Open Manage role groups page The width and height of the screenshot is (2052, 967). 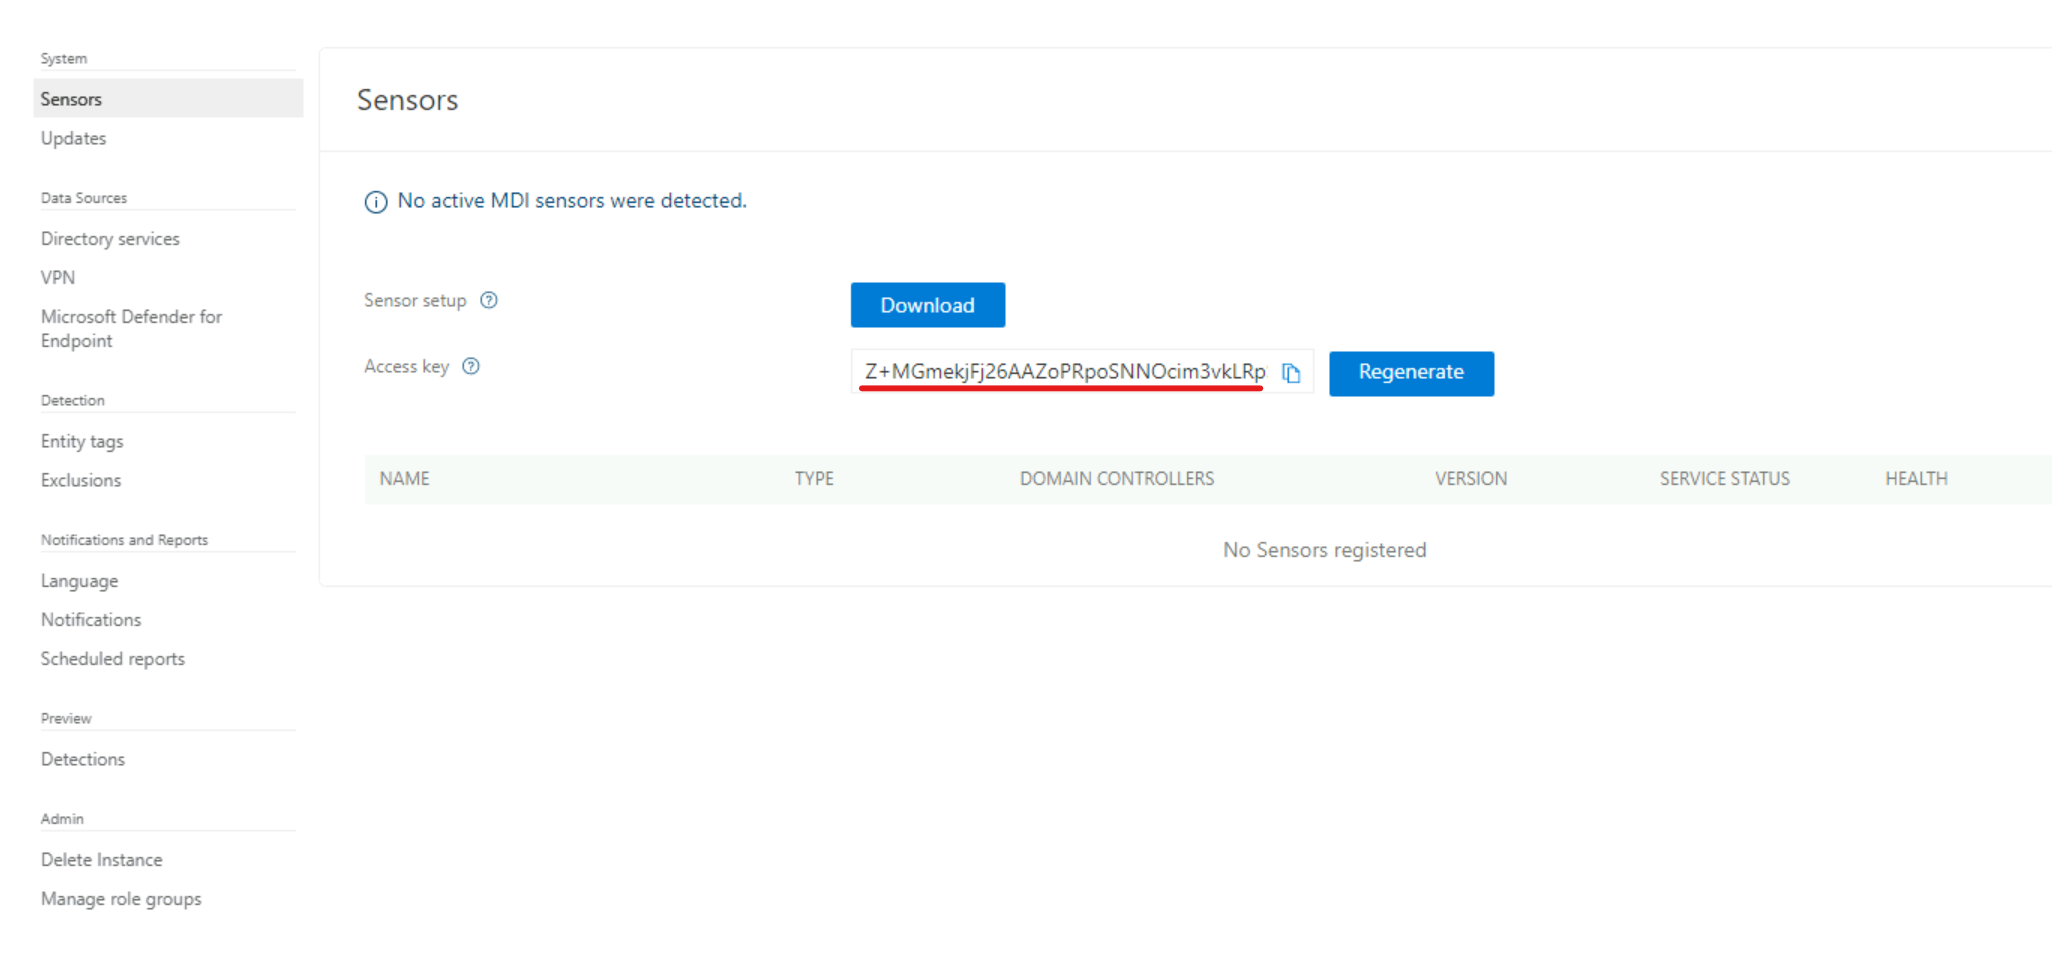[121, 898]
